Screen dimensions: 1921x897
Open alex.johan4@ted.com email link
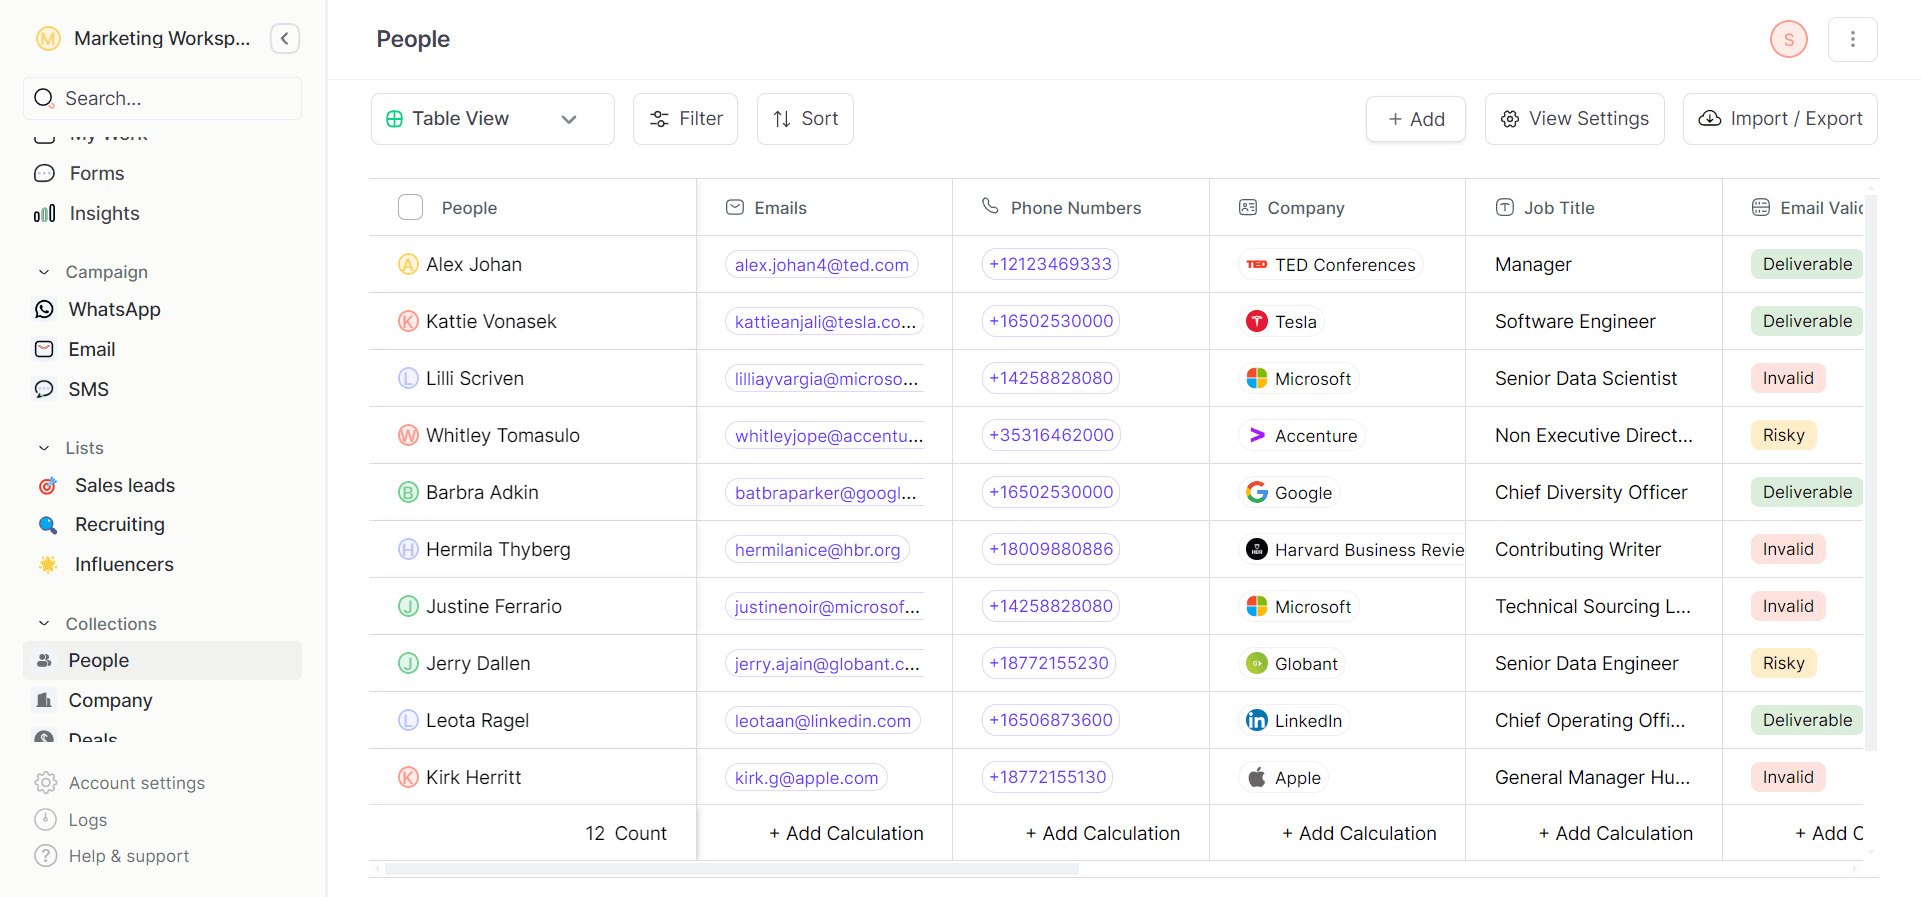[821, 265]
